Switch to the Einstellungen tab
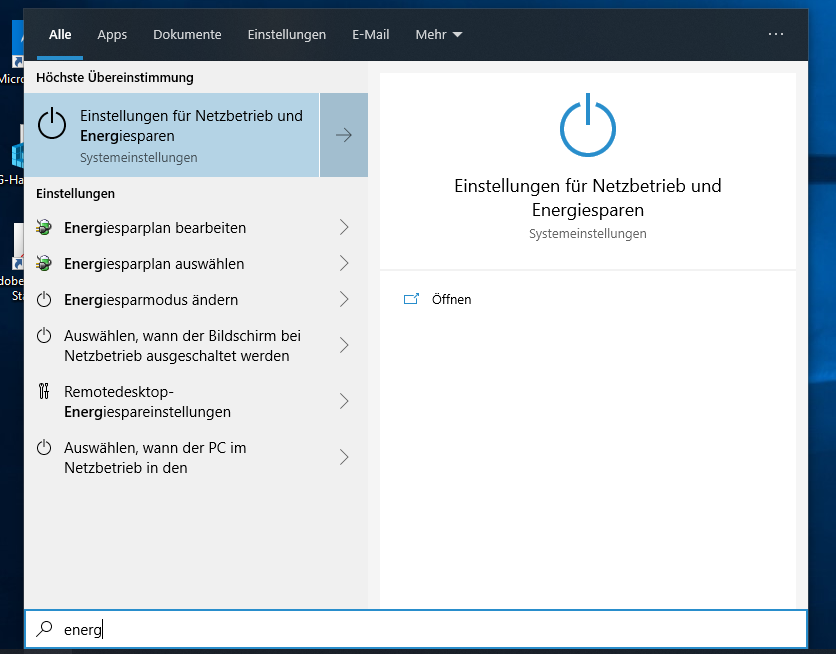836x654 pixels. click(x=286, y=35)
